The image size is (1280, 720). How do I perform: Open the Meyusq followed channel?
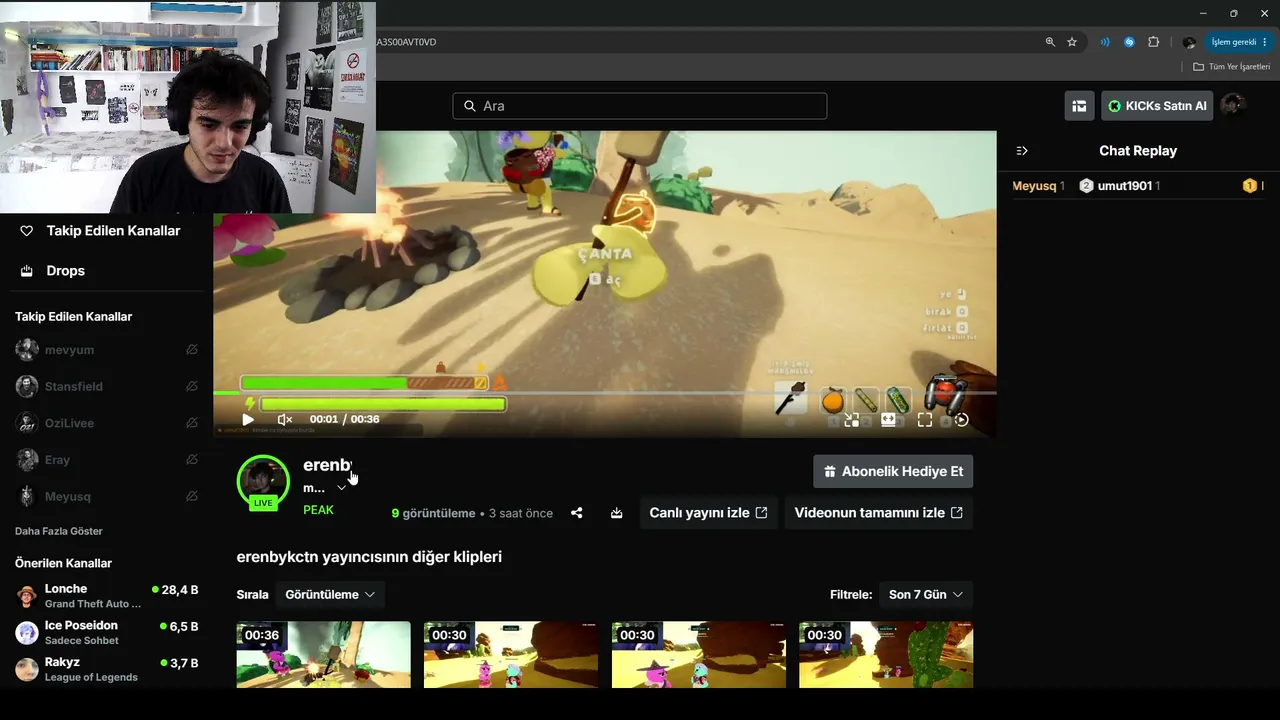coord(67,497)
